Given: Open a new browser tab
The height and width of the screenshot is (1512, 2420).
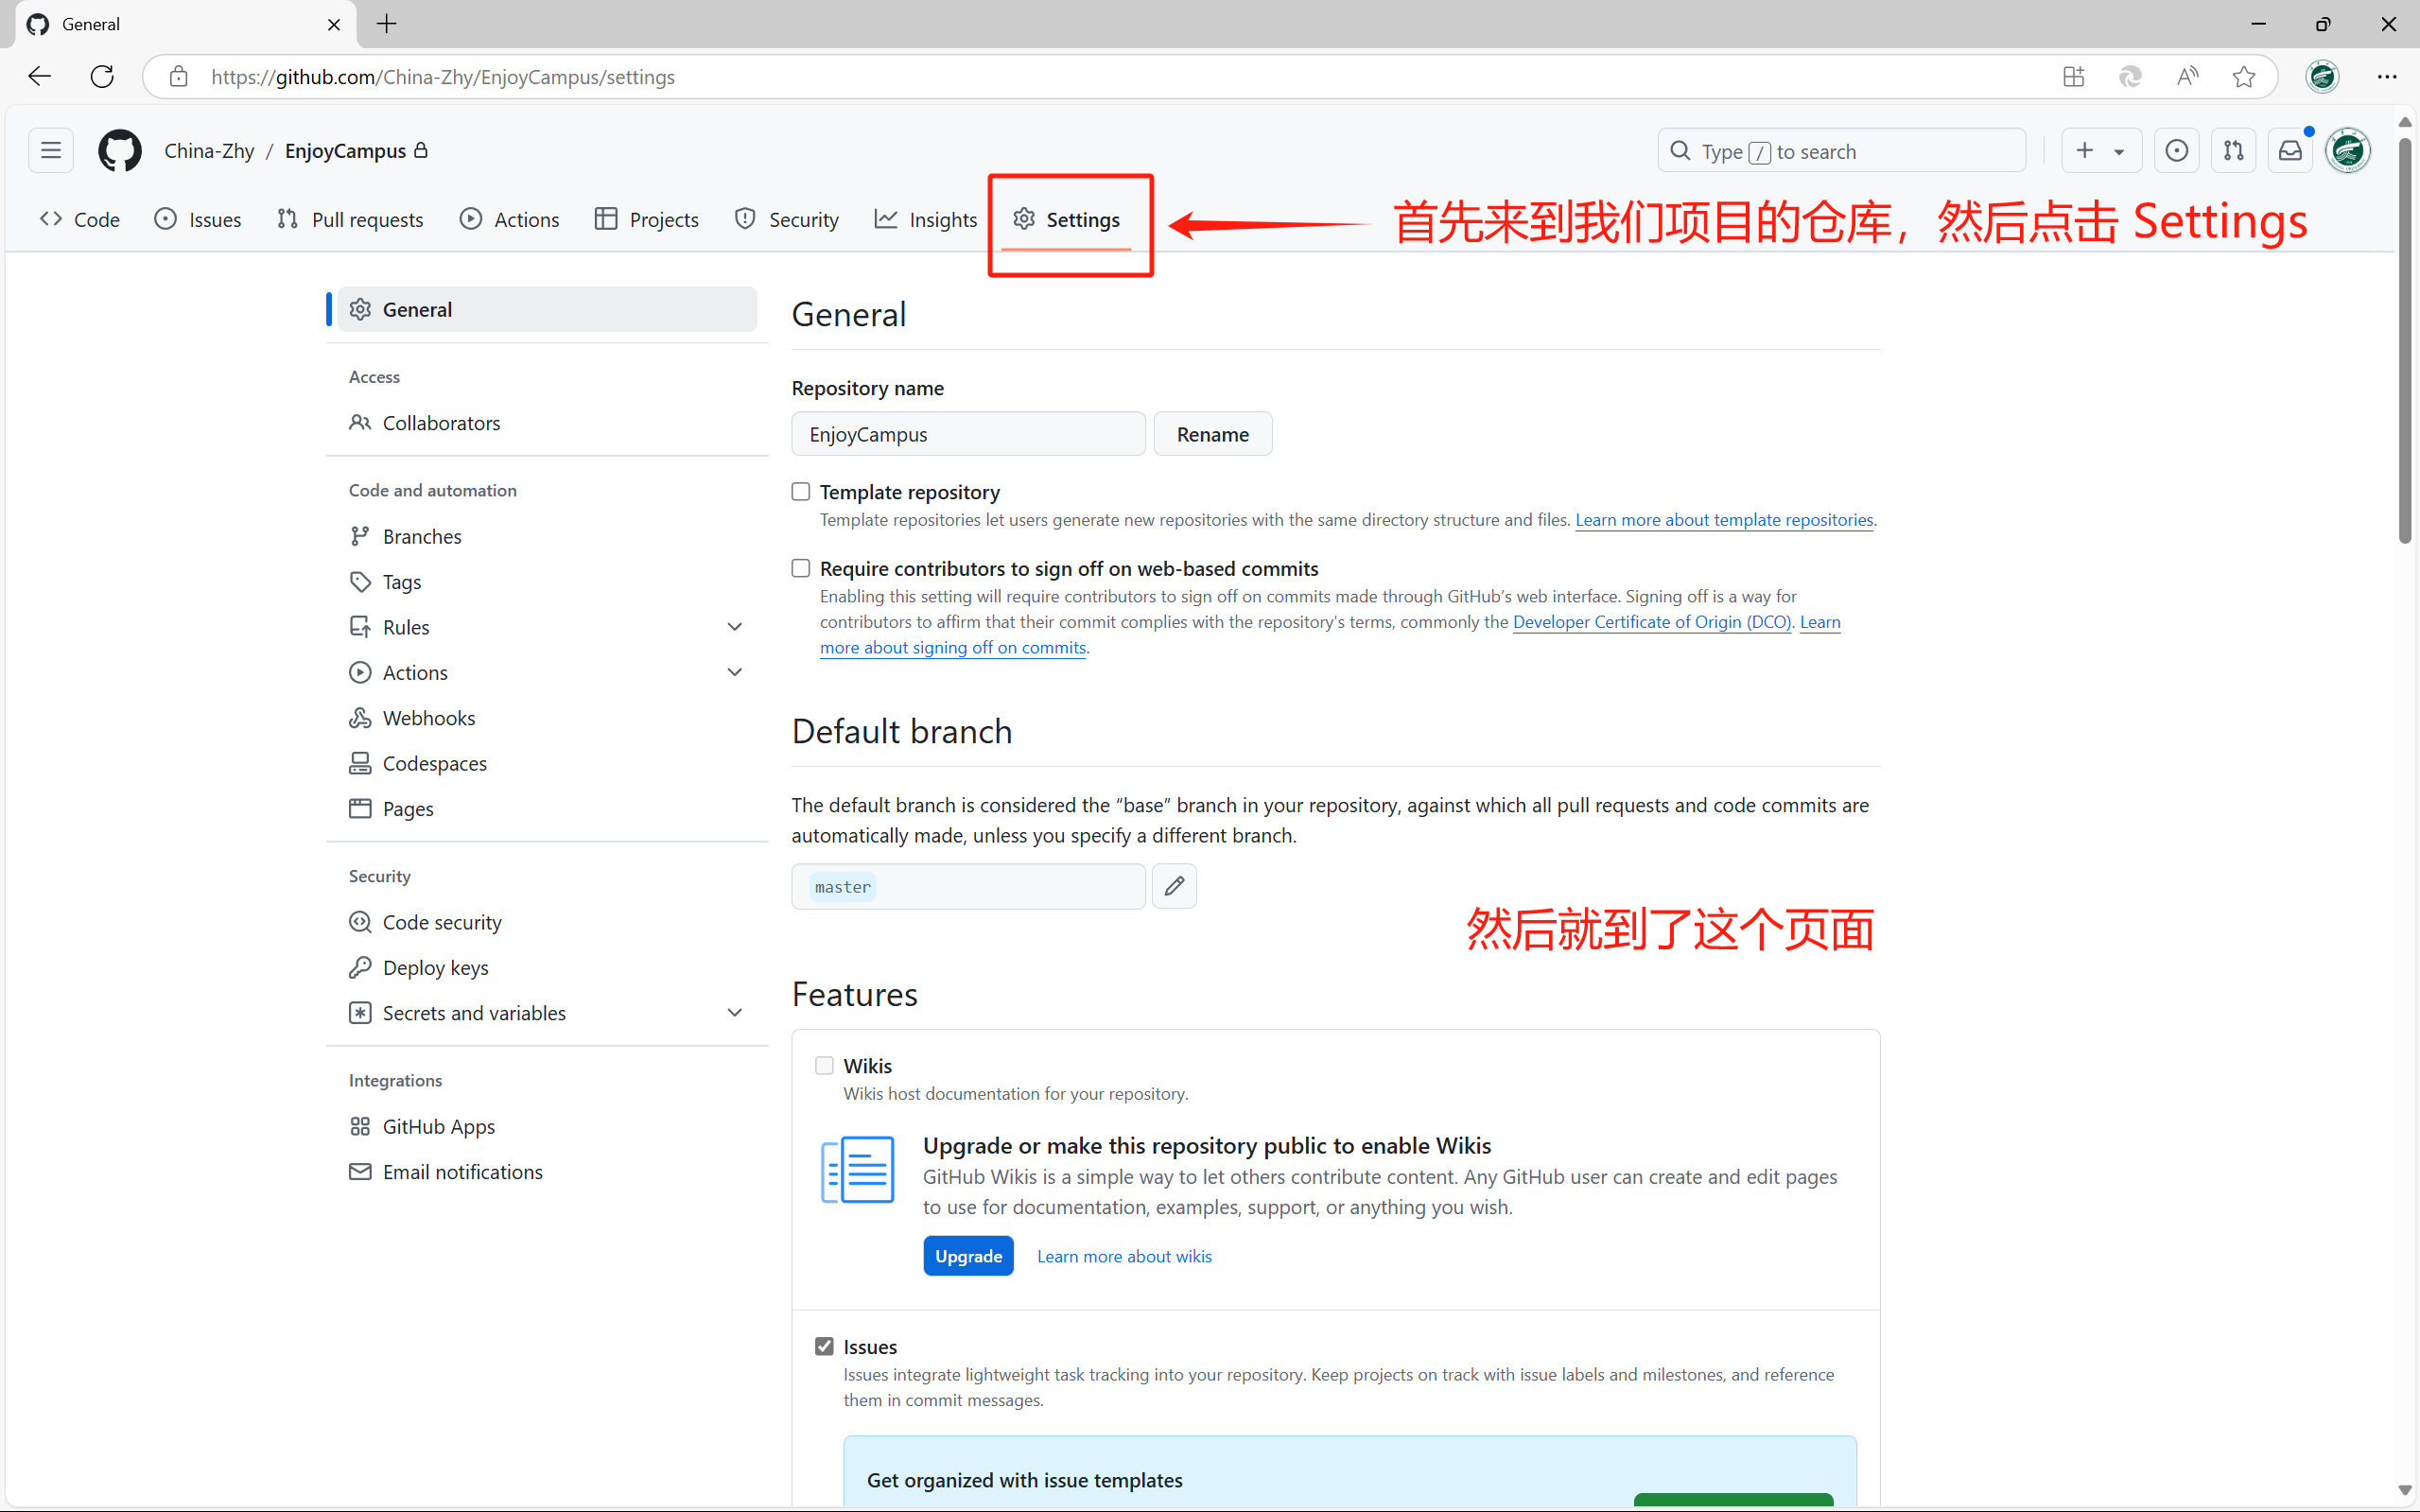Looking at the screenshot, I should [387, 24].
